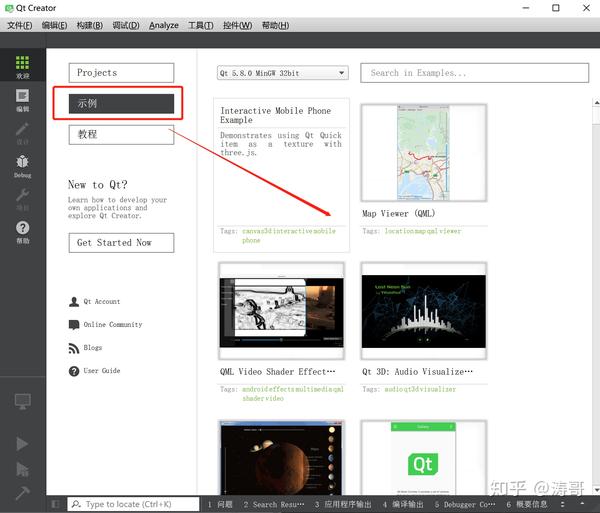Open the 工具(T) menu
The width and height of the screenshot is (600, 513).
[x=201, y=25]
